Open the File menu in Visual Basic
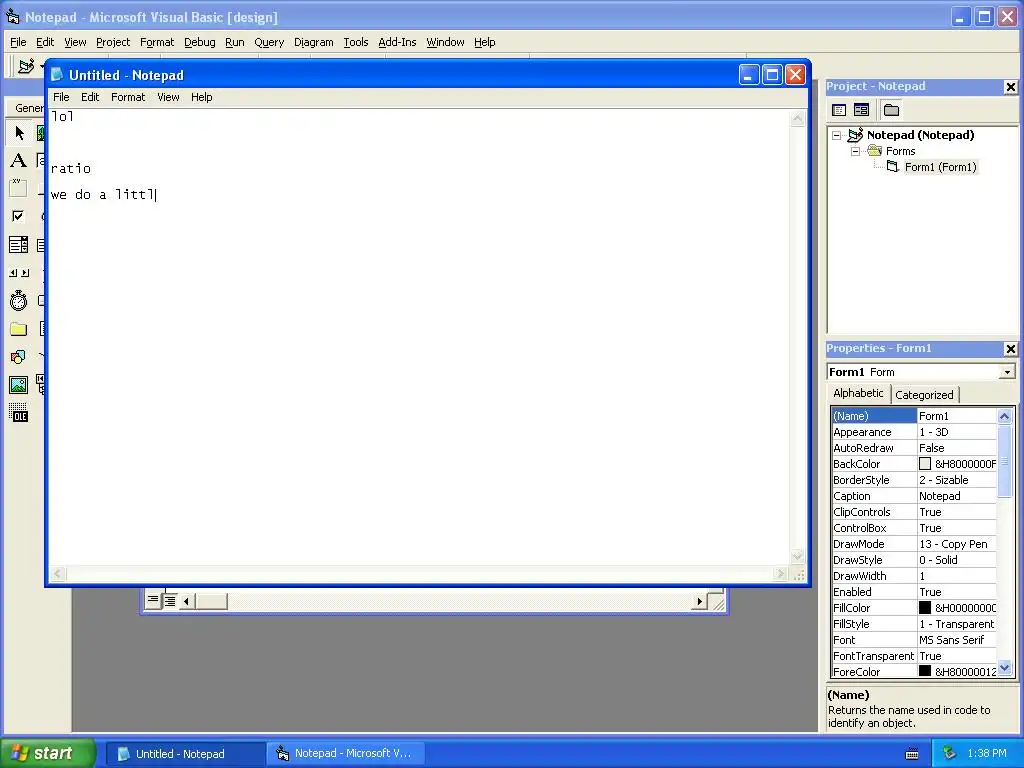 click(18, 42)
